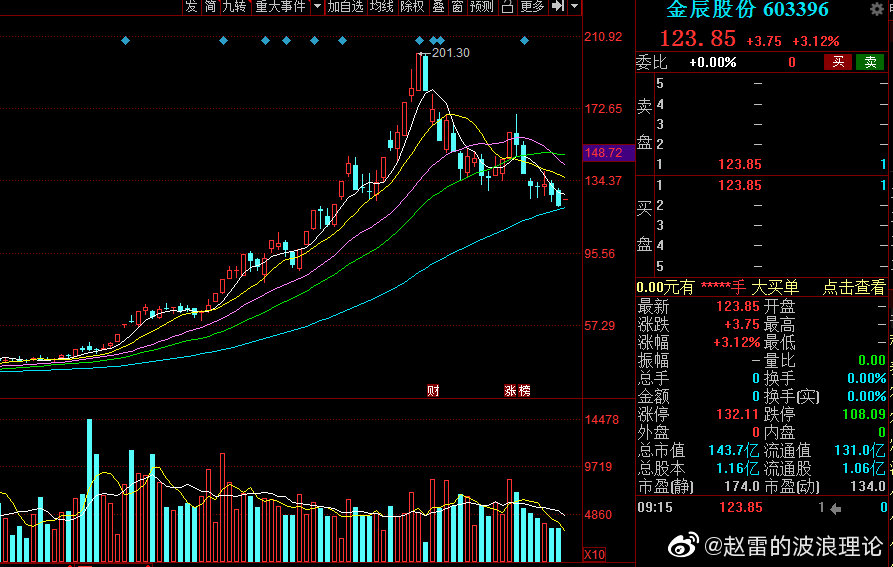Expand dropdown arrow next to 重大事件
Image resolution: width=893 pixels, height=567 pixels.
pos(318,7)
